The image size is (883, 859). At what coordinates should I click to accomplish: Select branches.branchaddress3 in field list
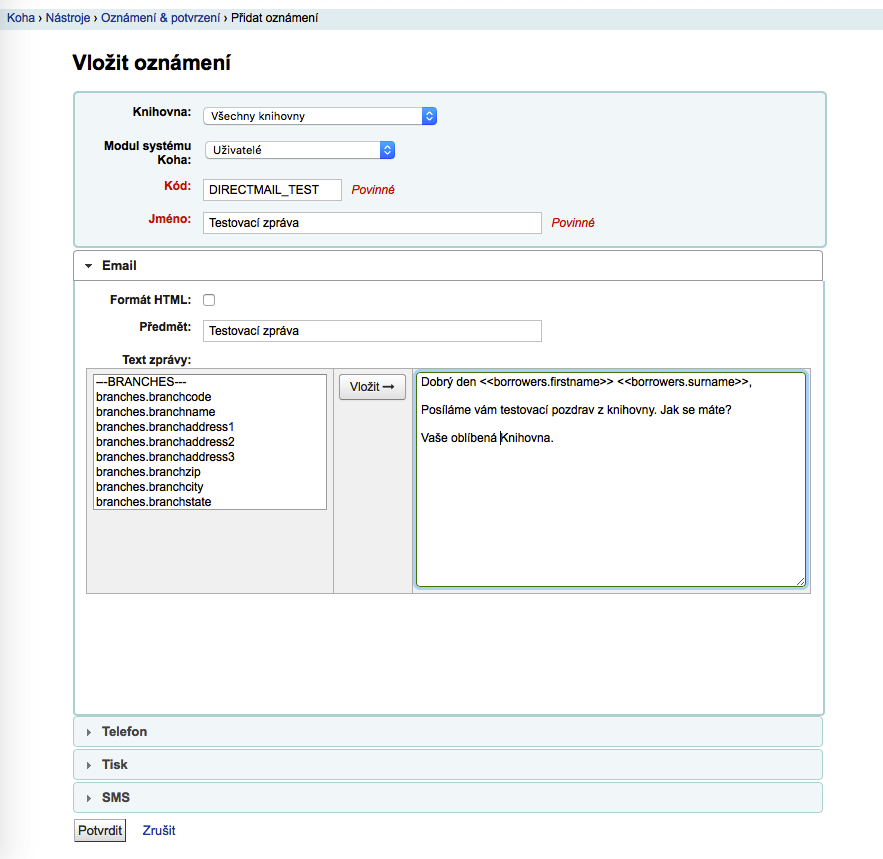209,457
